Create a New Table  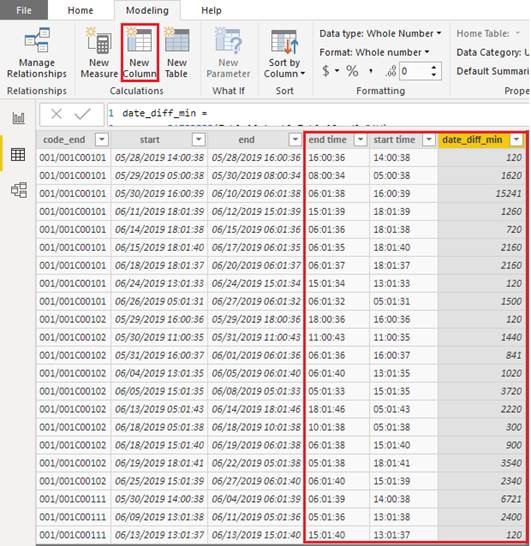pyautogui.click(x=177, y=53)
